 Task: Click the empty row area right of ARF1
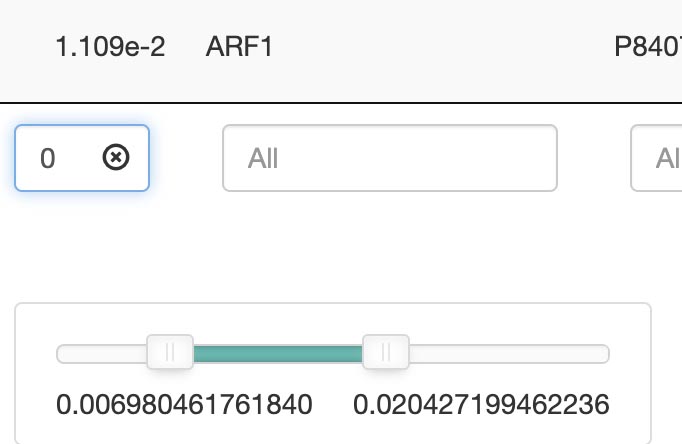[x=440, y=48]
